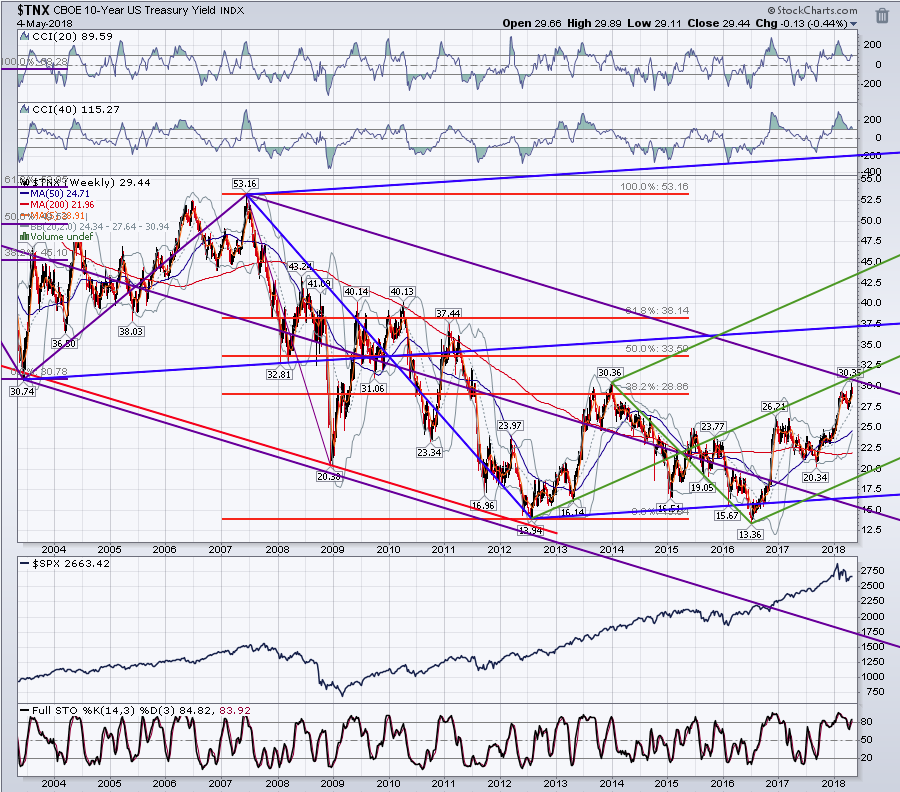Screen dimensions: 900x792
Task: Open the dropdown arrow beside Chg value
Action: click(854, 24)
